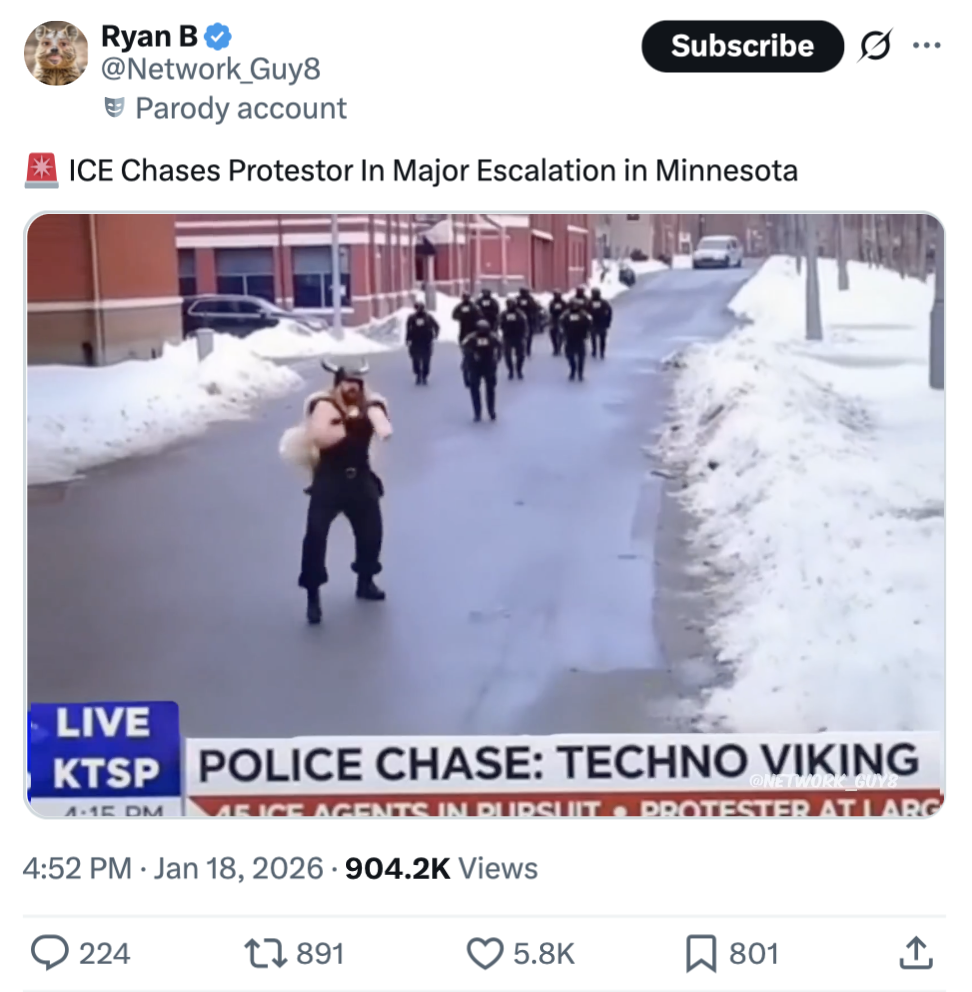This screenshot has width=972, height=992.
Task: Bookmark the post with bookmark icon
Action: (x=701, y=953)
